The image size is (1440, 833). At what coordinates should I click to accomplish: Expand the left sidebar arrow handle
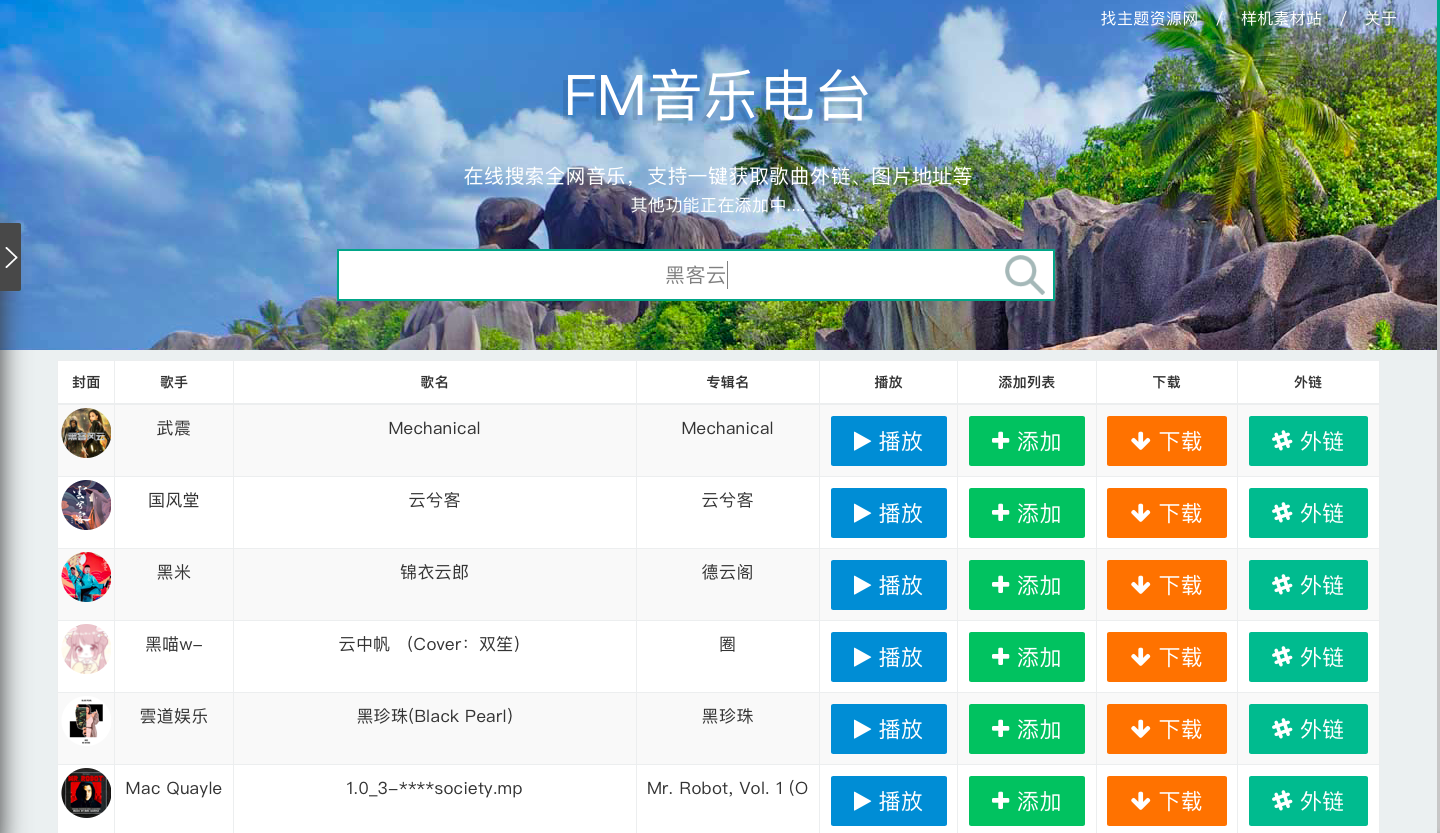tap(10, 257)
